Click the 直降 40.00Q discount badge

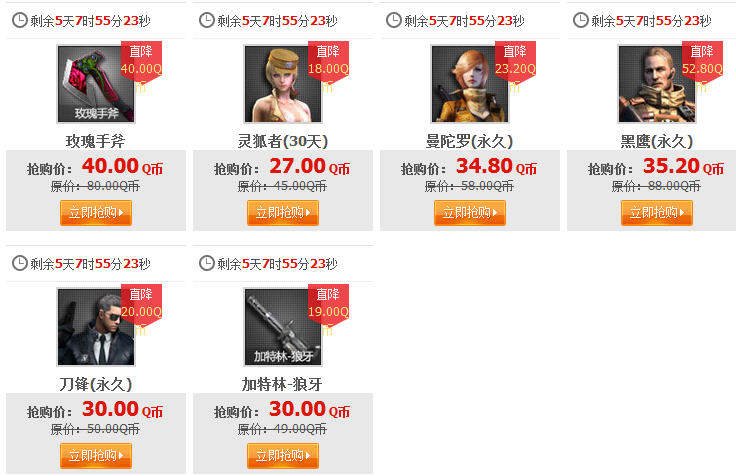point(141,63)
